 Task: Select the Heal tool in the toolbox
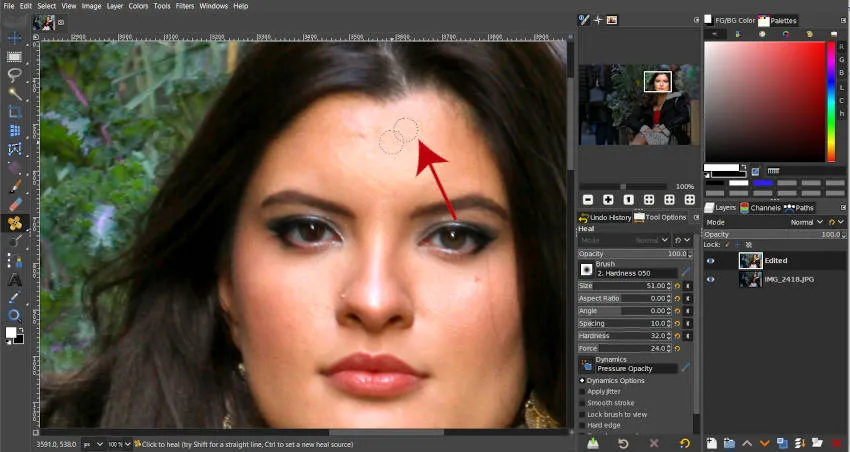(15, 223)
